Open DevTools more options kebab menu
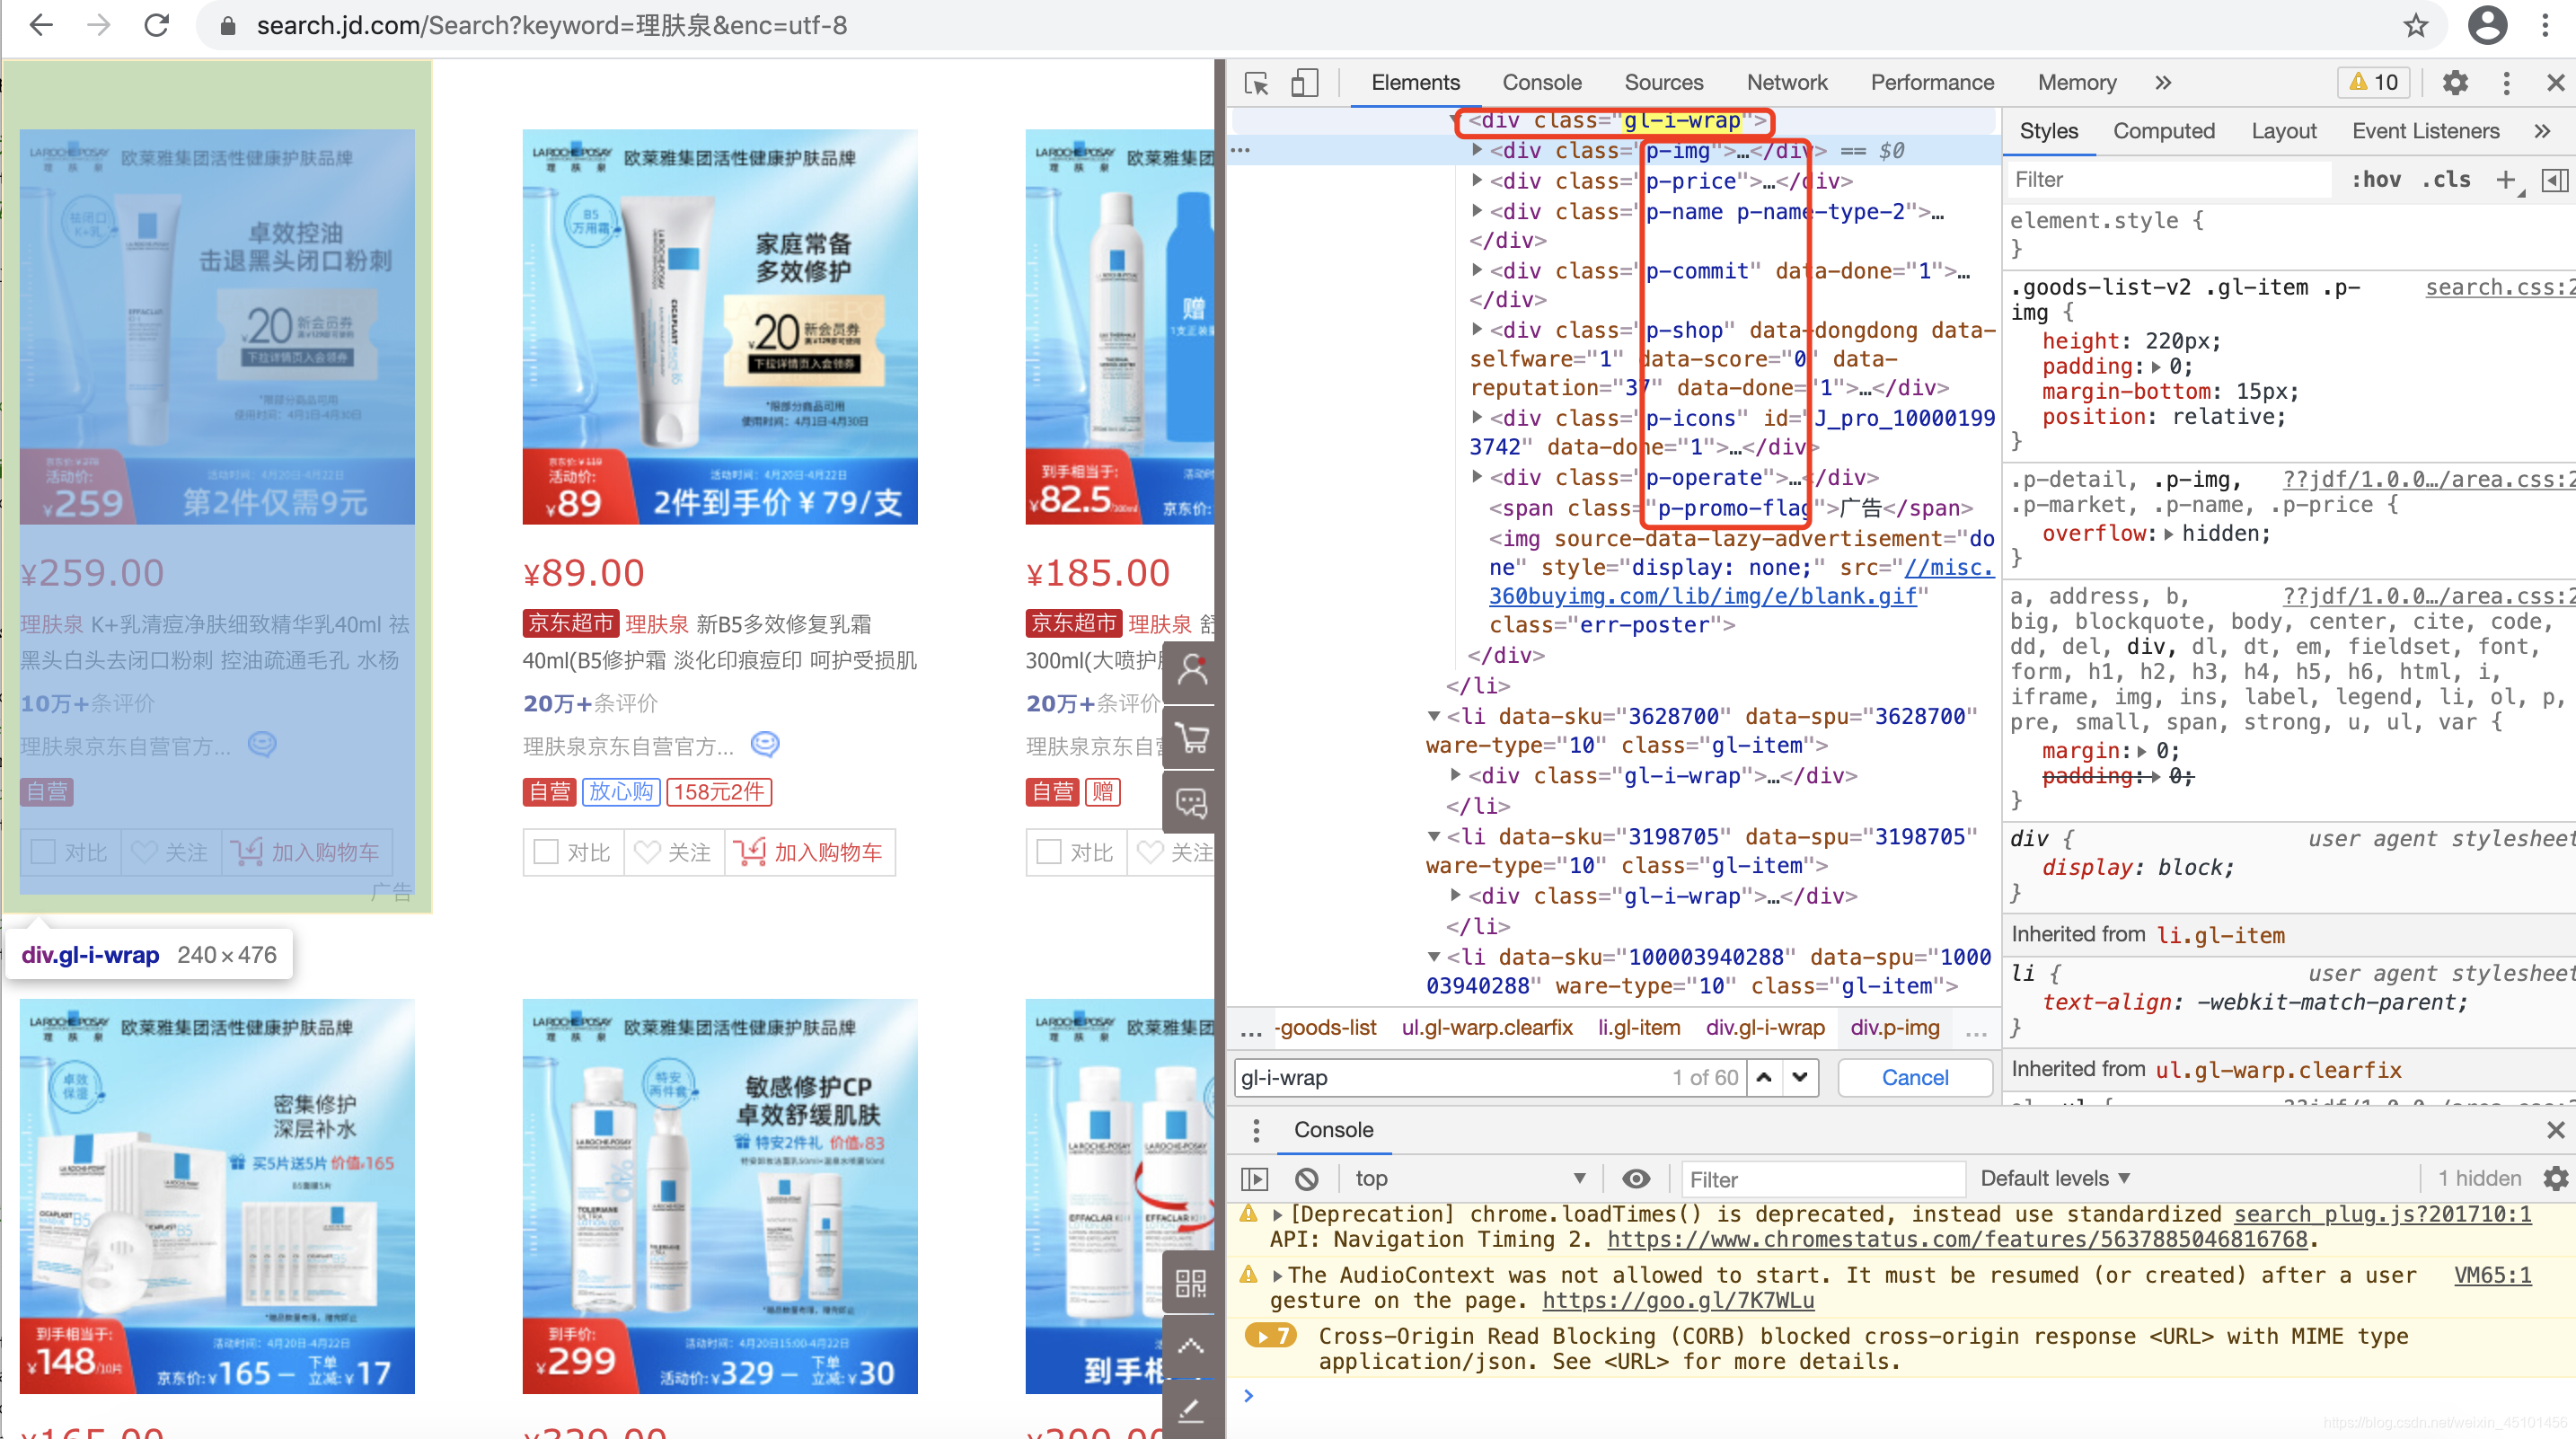2576x1439 pixels. click(2506, 83)
